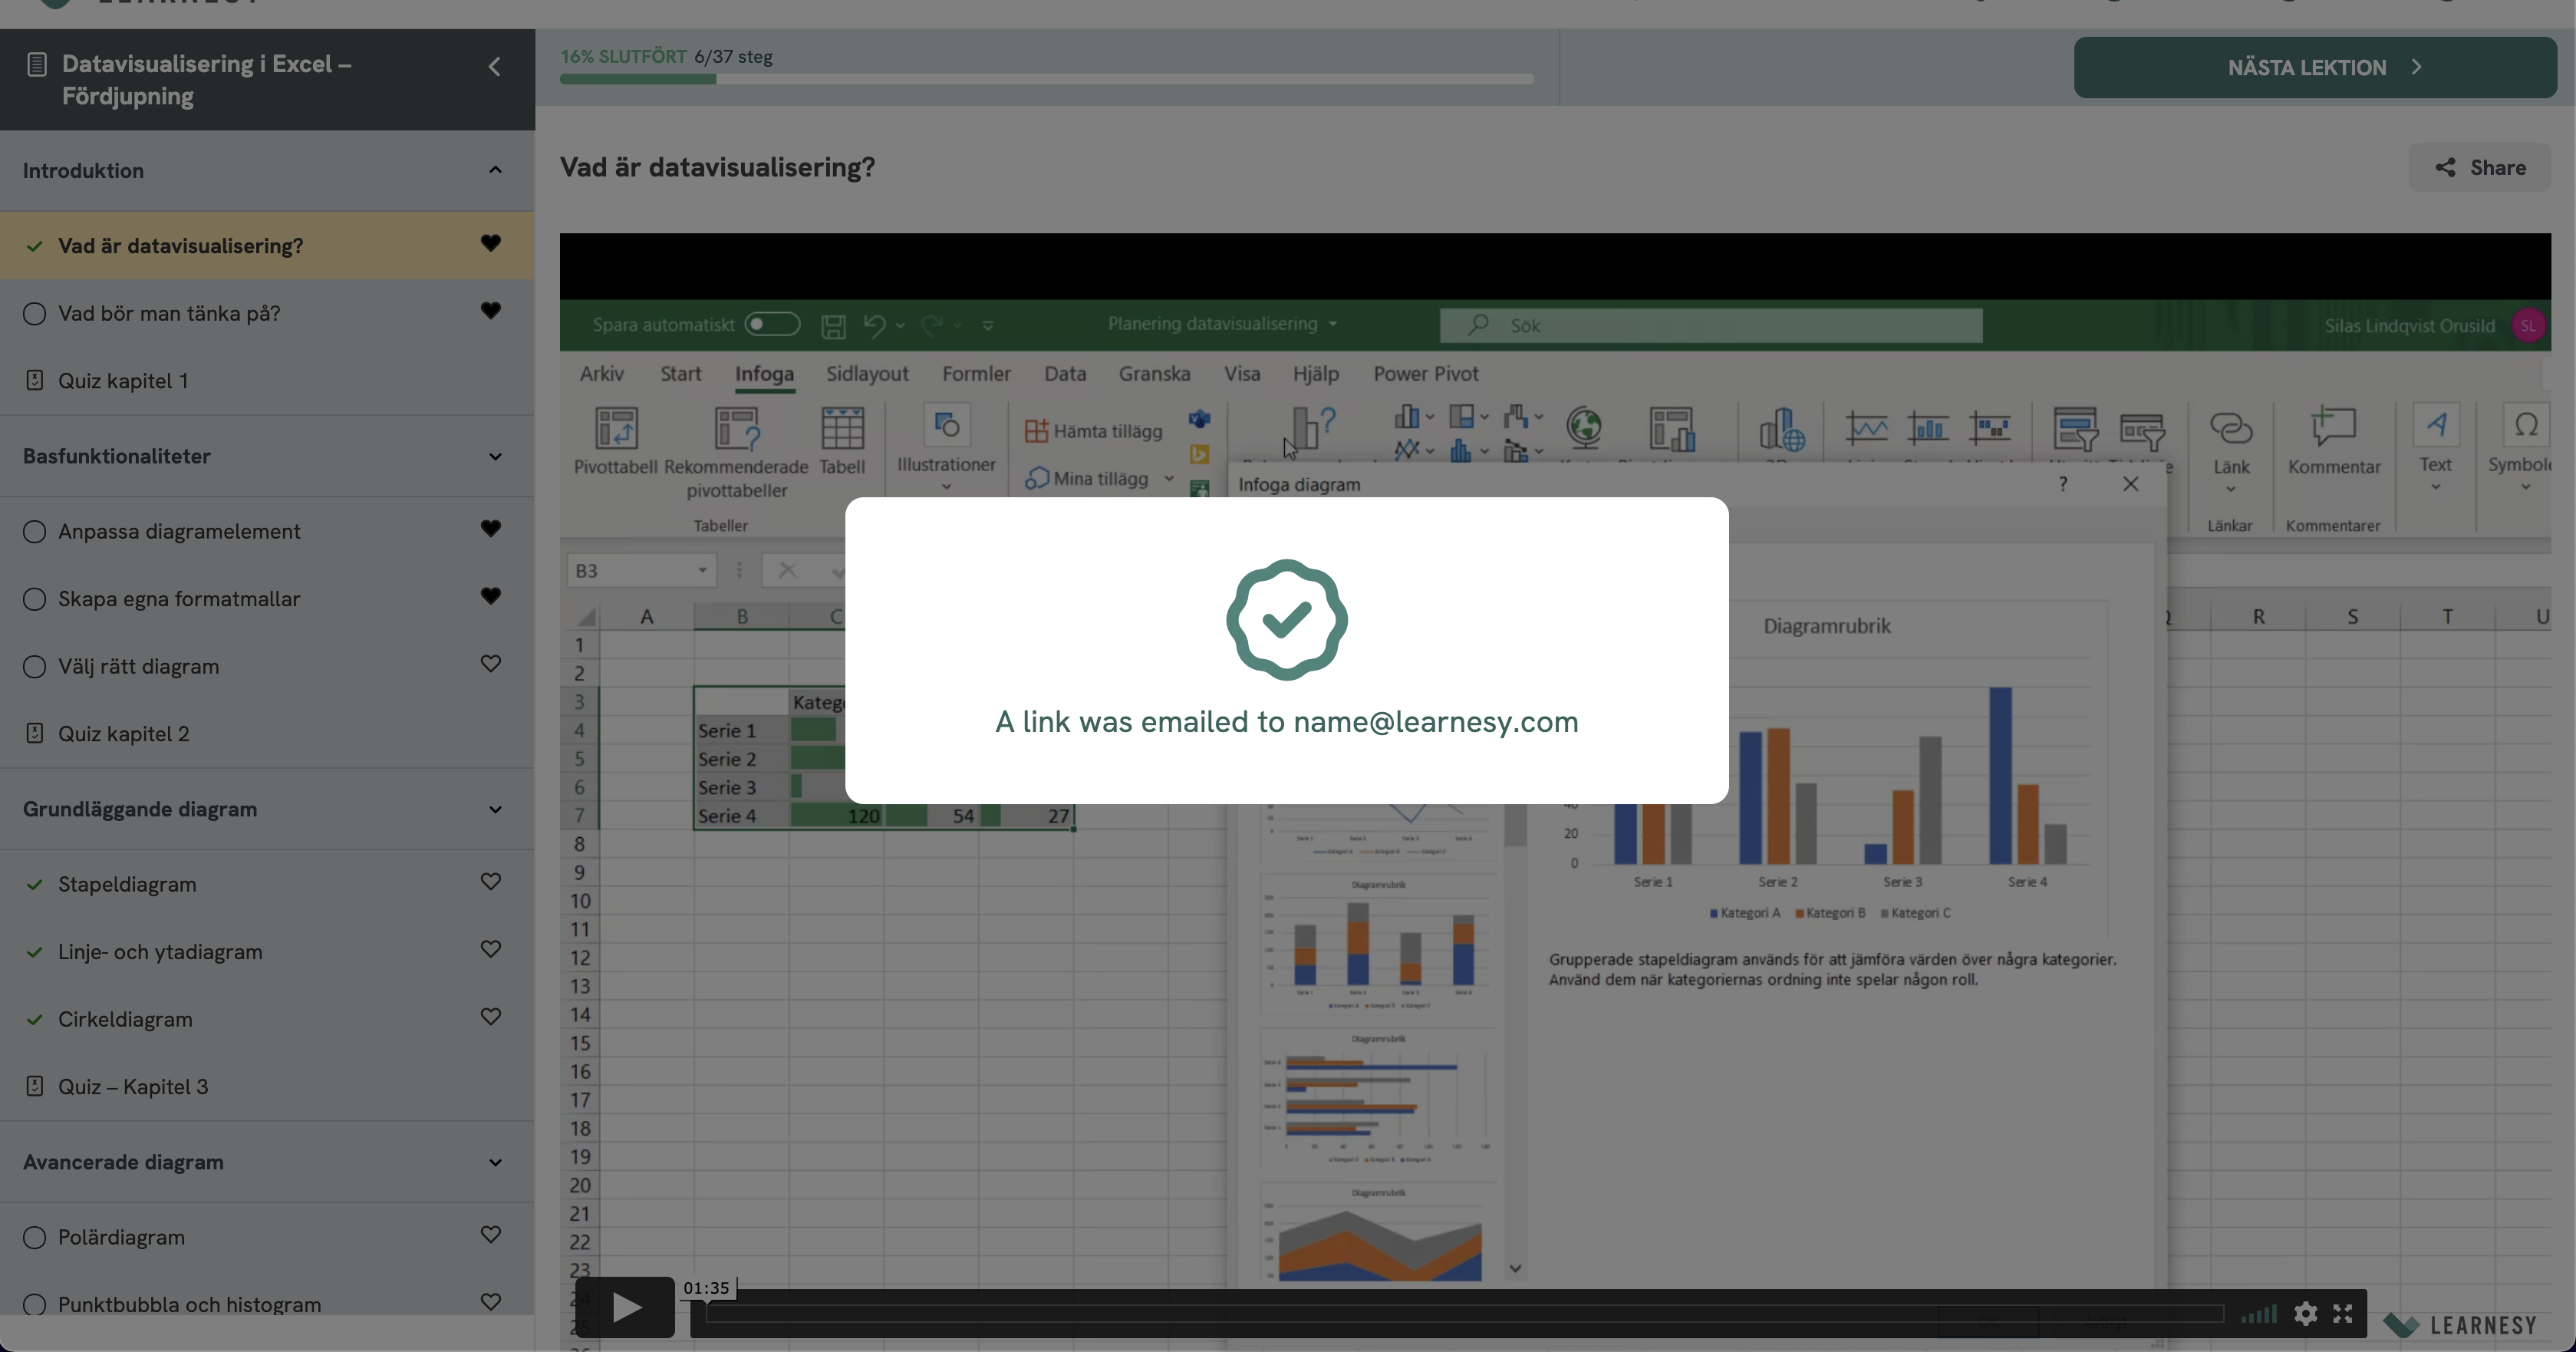
Task: Open the Arkiv tab in Excel
Action: 601,374
